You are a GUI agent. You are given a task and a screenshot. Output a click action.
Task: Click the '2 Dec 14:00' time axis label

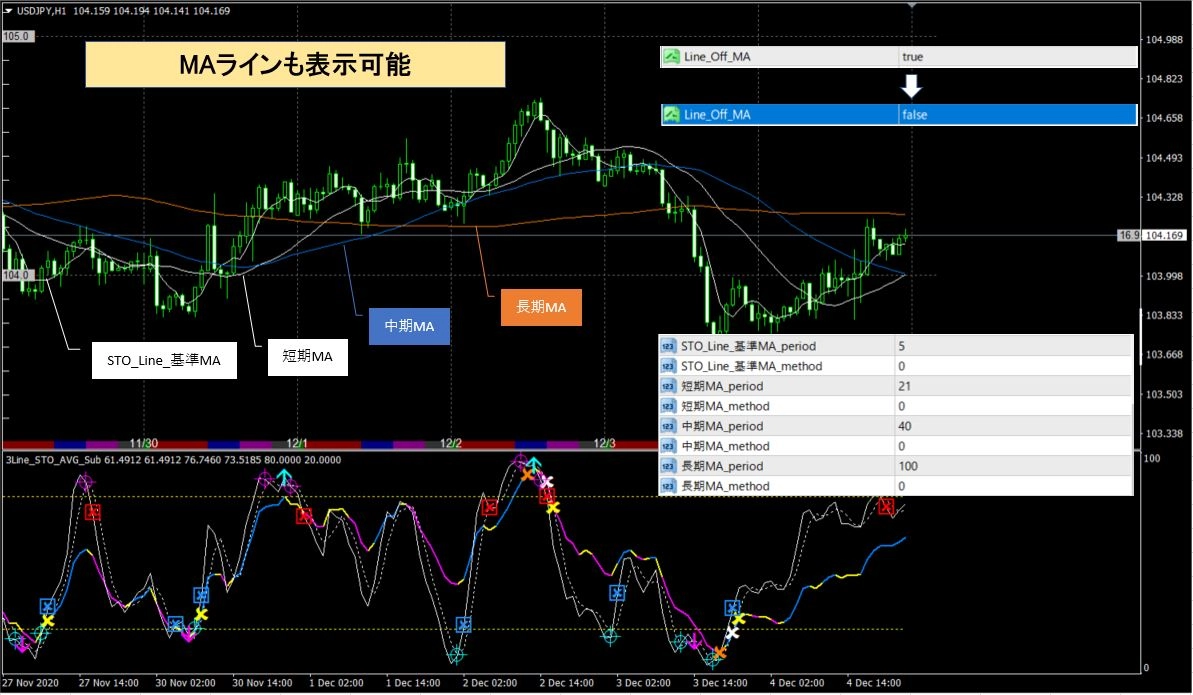coord(566,683)
